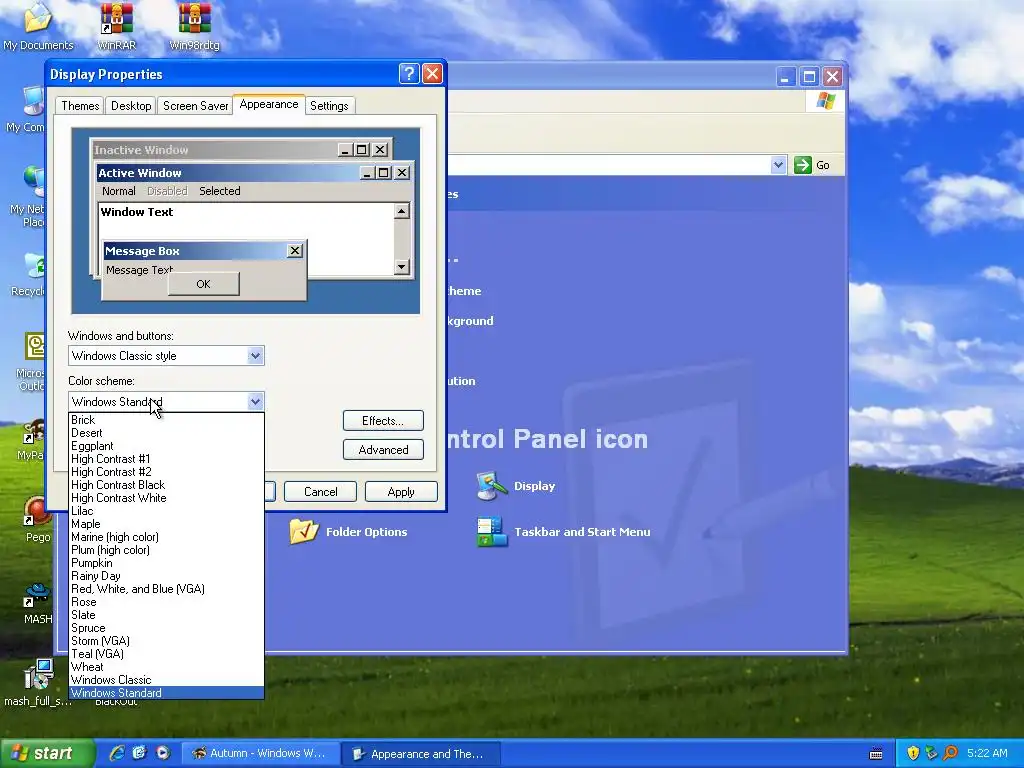Choose the Lilac color scheme
The image size is (1024, 768).
click(167, 511)
